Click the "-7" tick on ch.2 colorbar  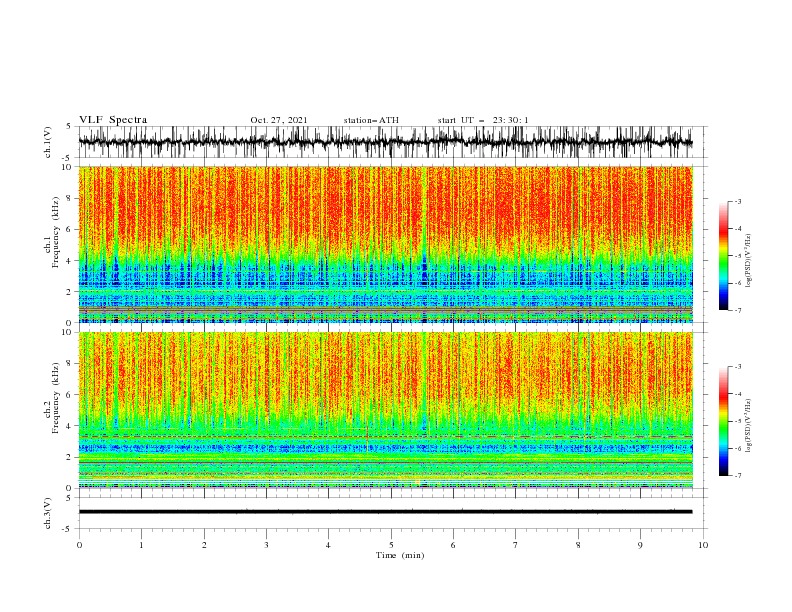tap(737, 476)
